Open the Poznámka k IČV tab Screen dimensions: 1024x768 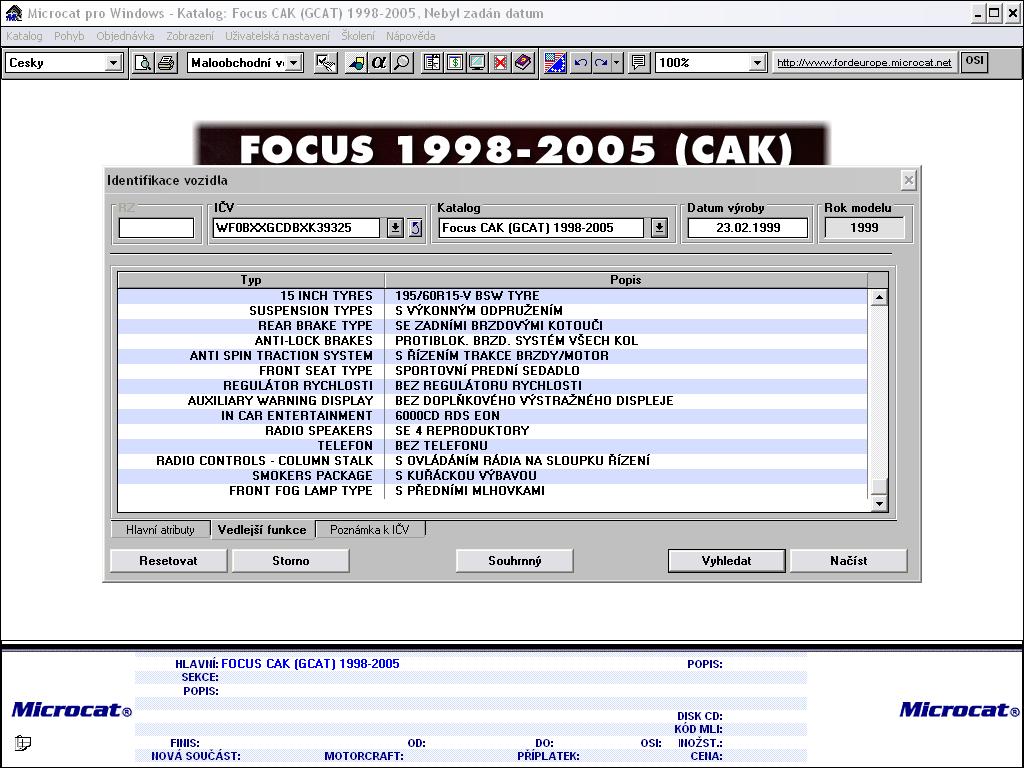370,530
